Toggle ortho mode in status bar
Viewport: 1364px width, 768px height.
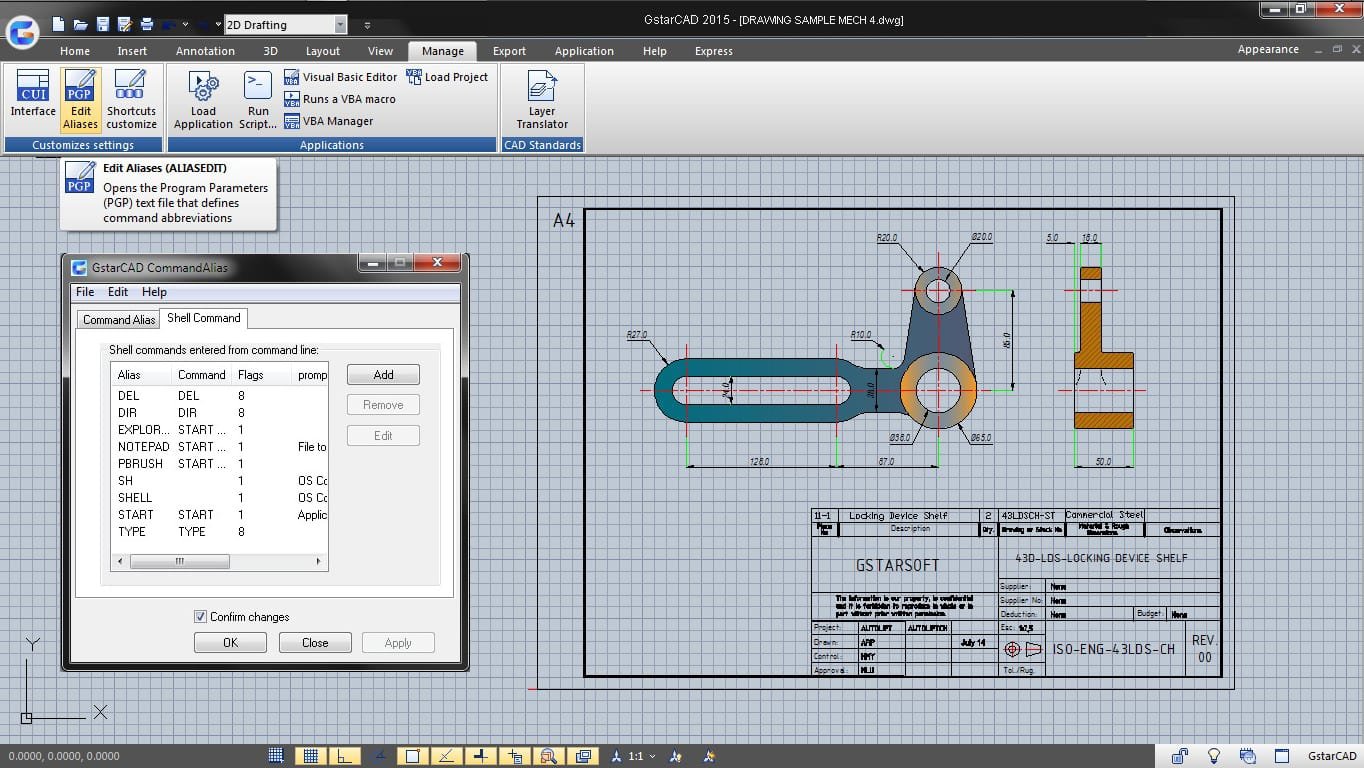tap(344, 756)
